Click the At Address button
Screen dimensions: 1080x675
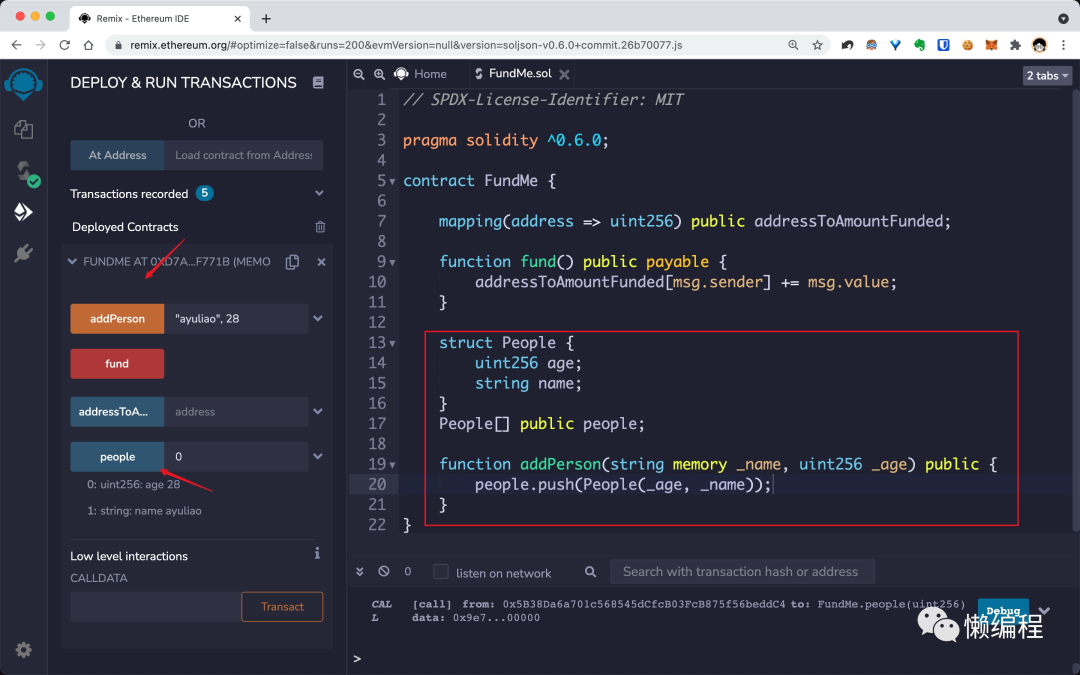(x=117, y=155)
